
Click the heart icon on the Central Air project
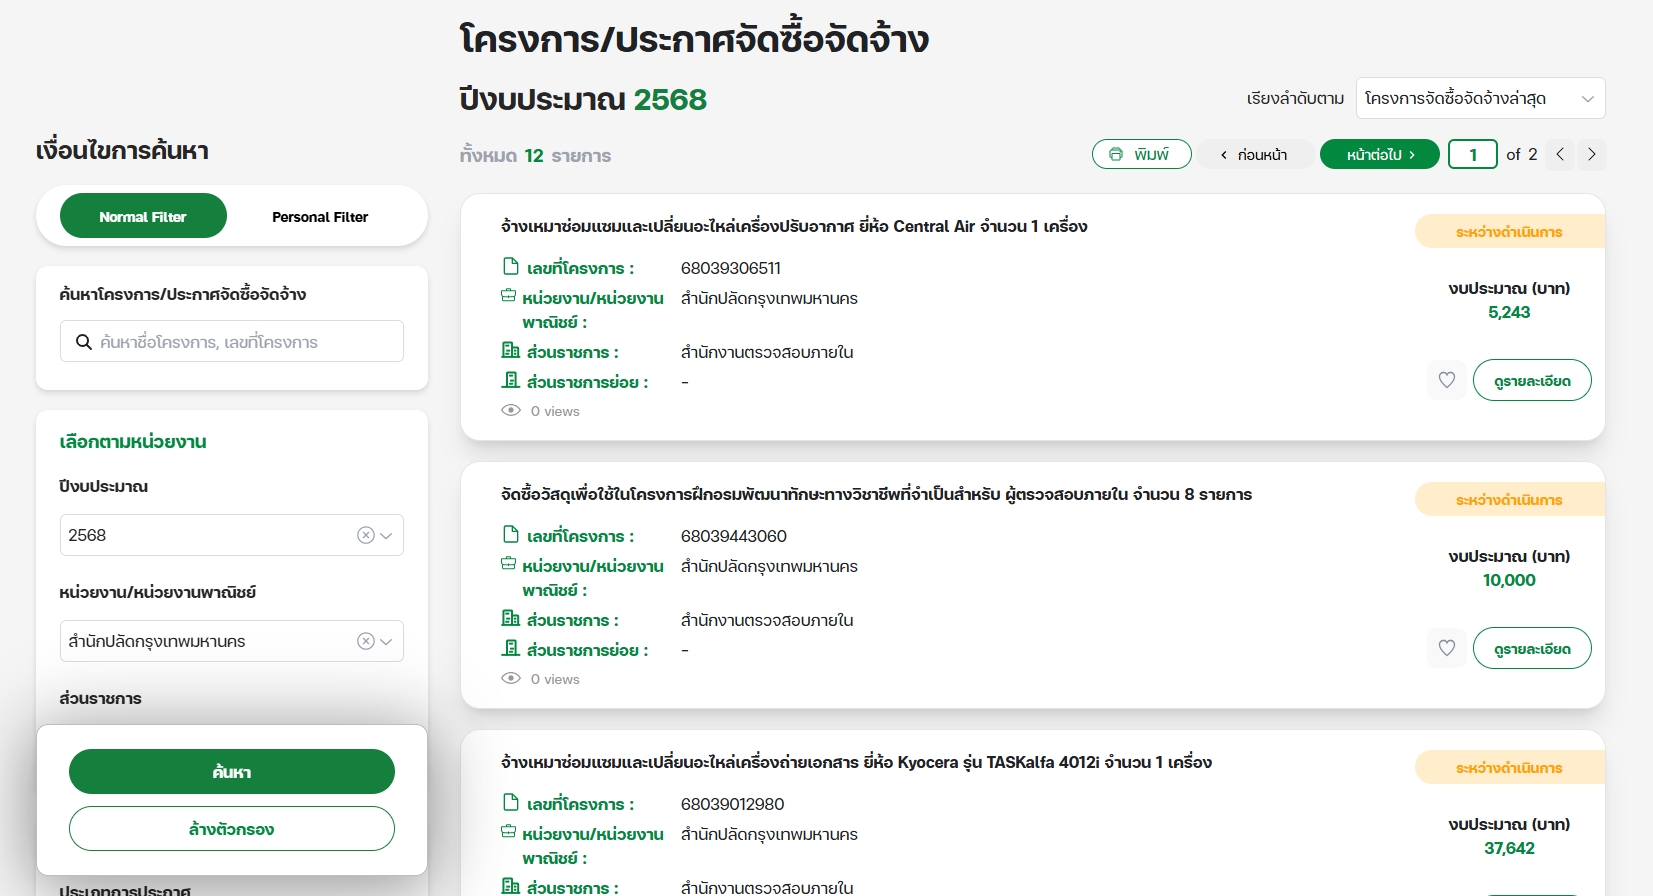point(1446,380)
